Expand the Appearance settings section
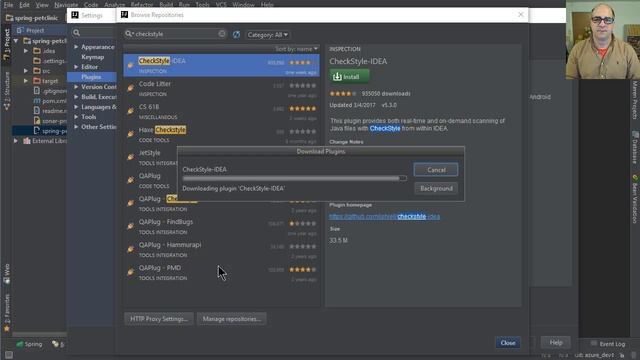This screenshot has width=640, height=360. click(76, 47)
